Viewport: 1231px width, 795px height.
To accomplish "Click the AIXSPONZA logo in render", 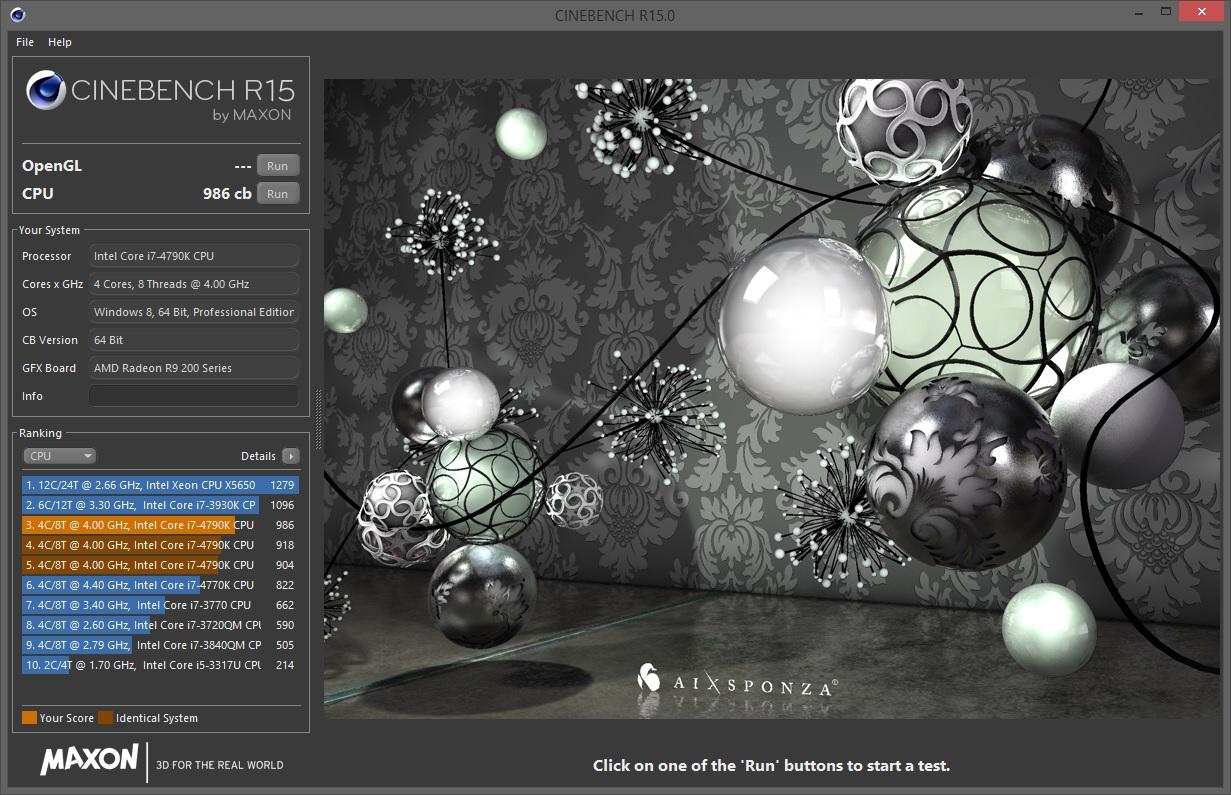I will pos(737,682).
